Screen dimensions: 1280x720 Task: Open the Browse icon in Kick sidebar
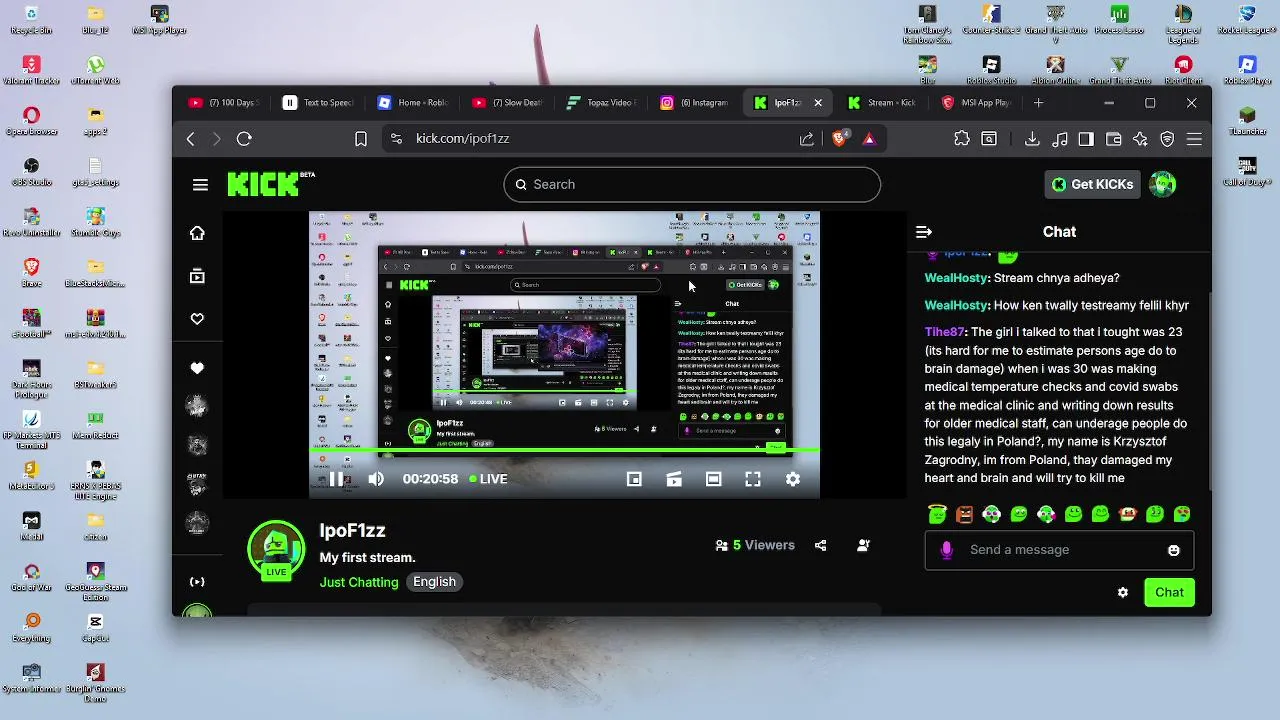(197, 276)
